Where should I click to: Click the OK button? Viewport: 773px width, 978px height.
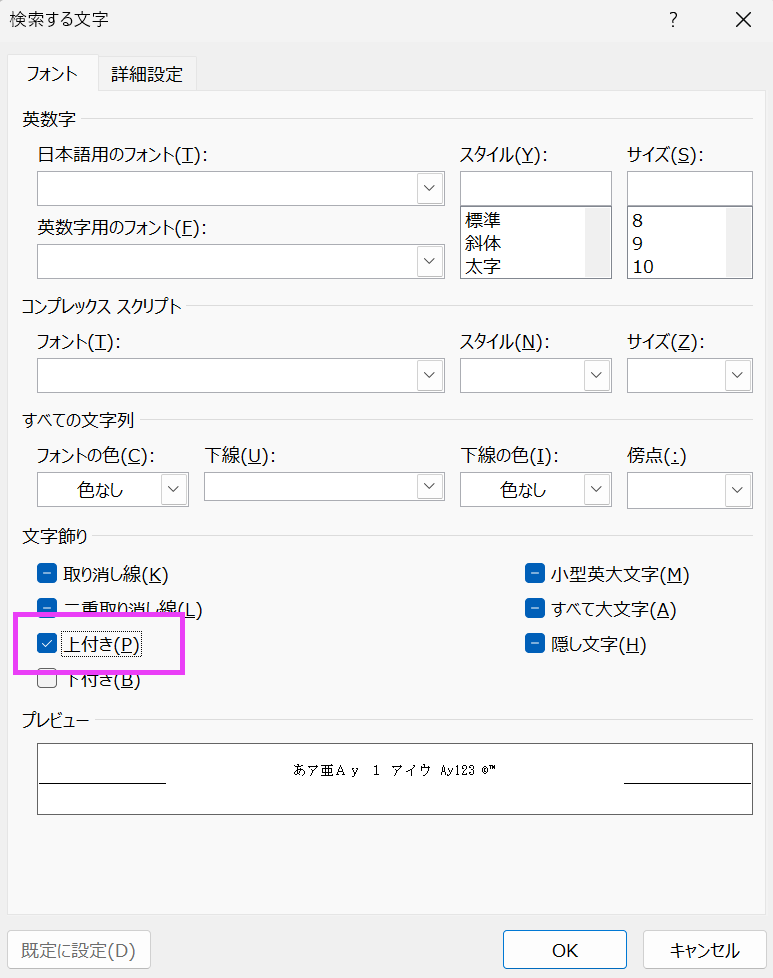pos(564,950)
